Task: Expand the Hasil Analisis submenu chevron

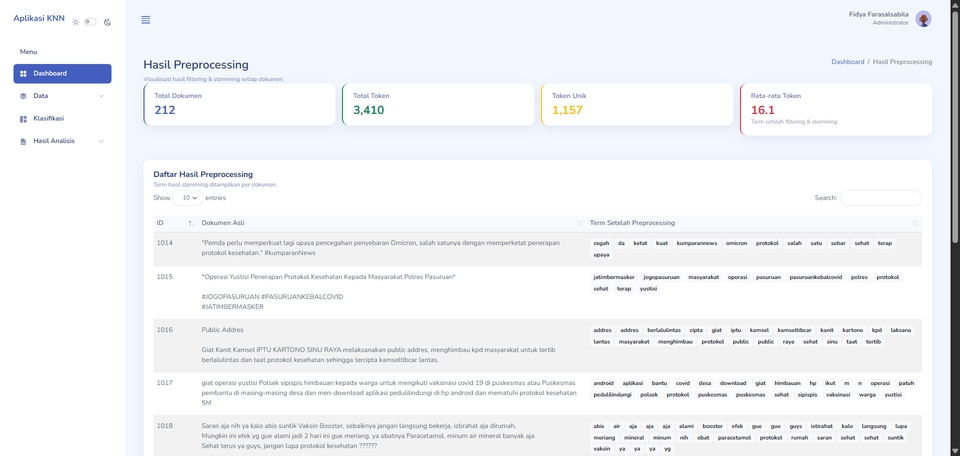Action: point(101,141)
